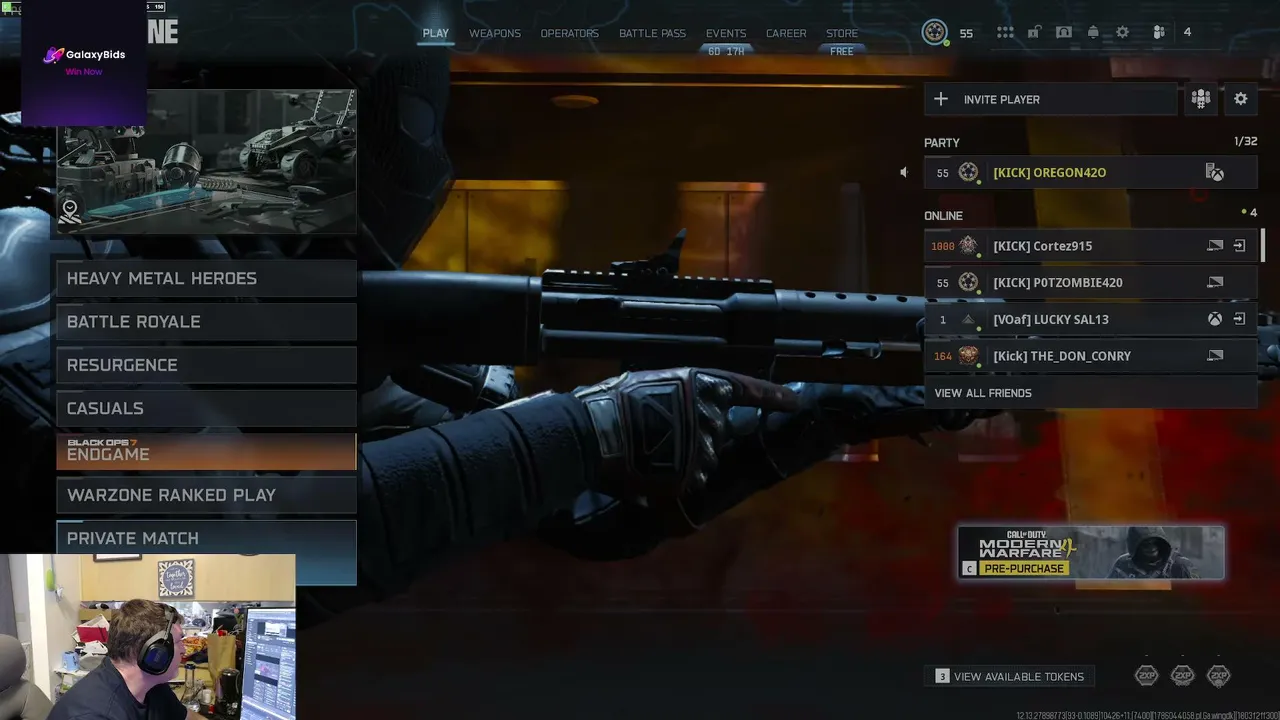Viewport: 1280px width, 720px height.
Task: Click the ONLINE section heading
Action: (943, 216)
